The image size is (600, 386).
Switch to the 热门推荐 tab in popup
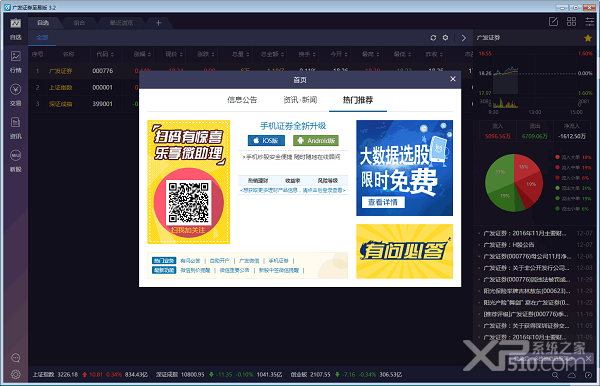point(358,100)
